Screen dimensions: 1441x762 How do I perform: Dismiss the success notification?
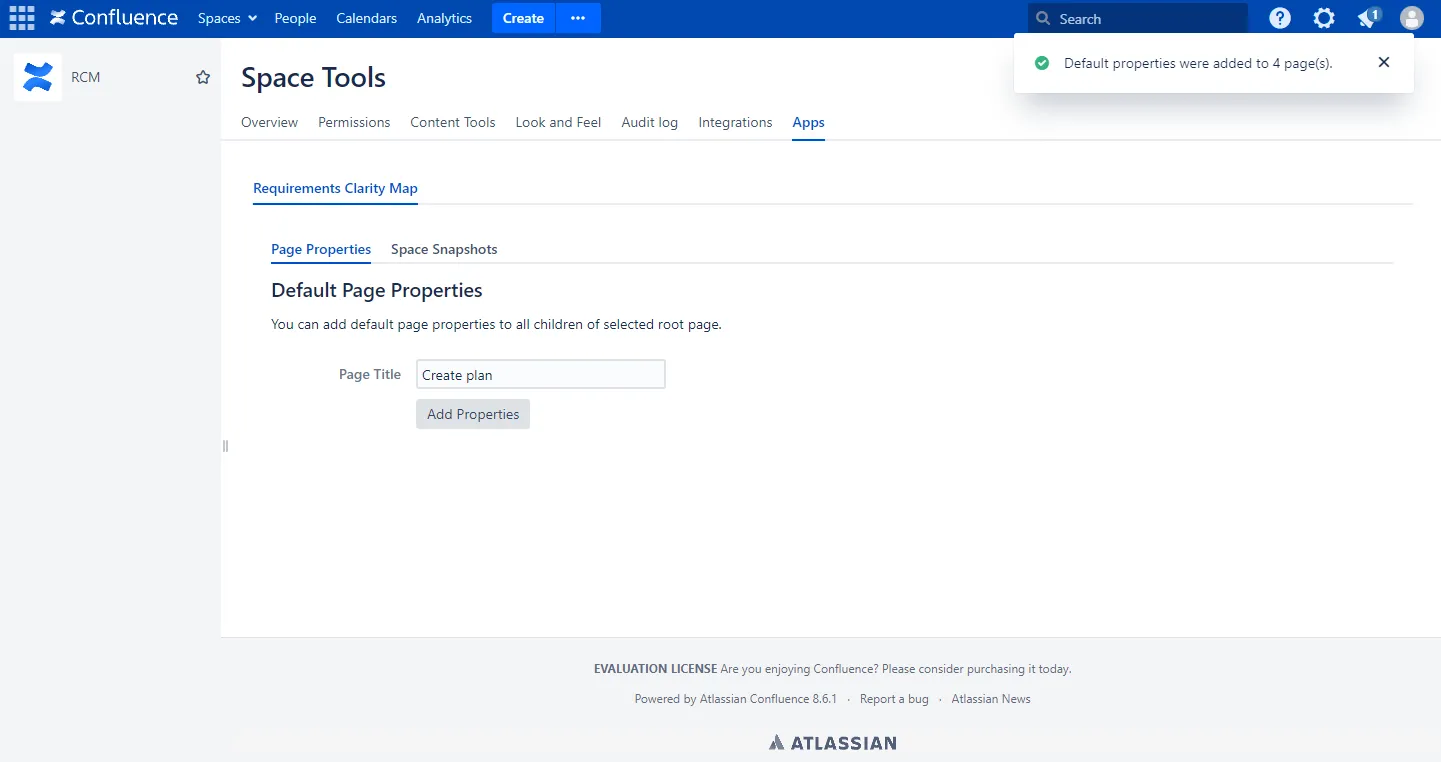1384,62
